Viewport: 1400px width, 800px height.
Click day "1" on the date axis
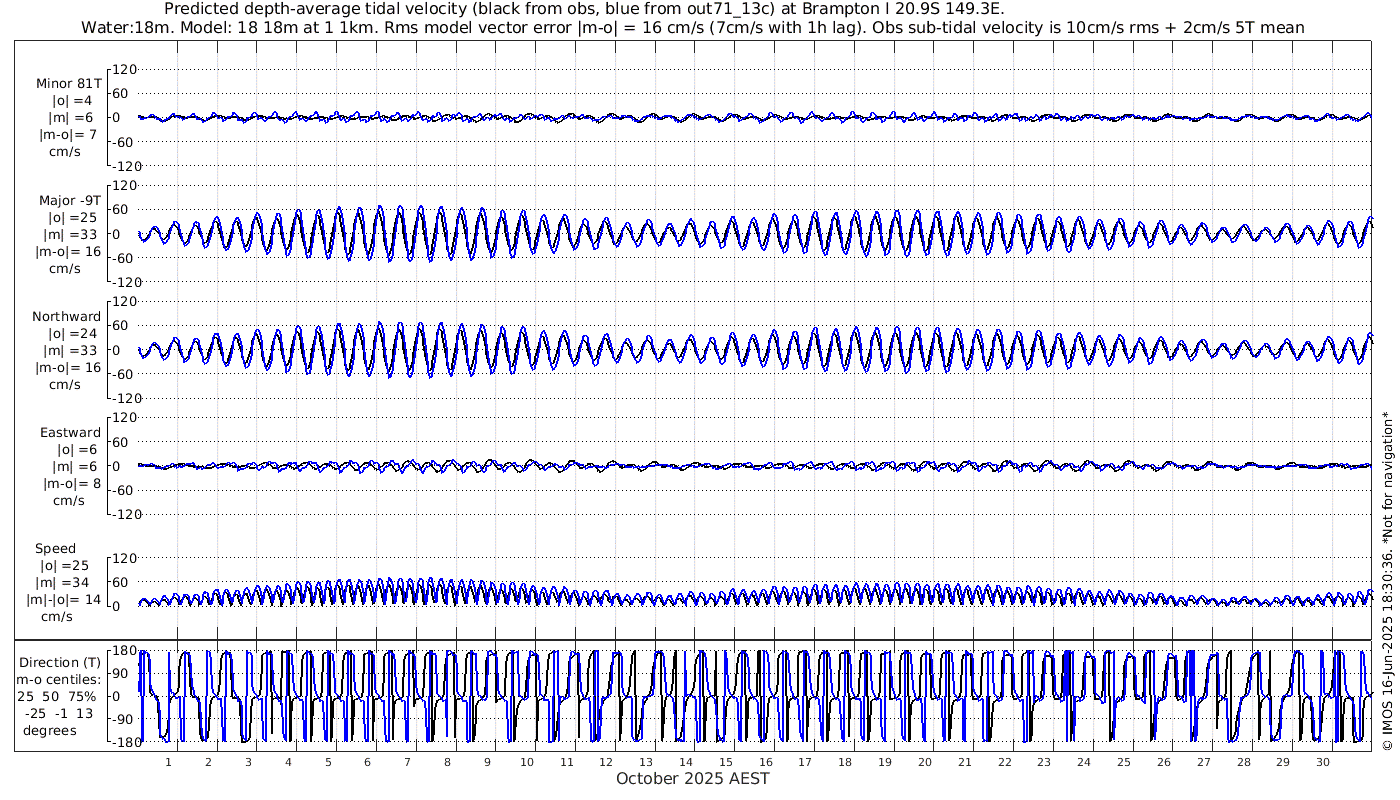(x=168, y=762)
